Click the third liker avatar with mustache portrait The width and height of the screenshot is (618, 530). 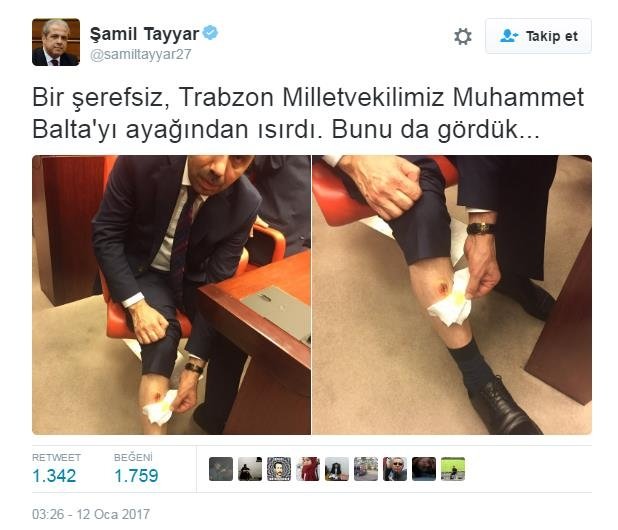coord(279,469)
